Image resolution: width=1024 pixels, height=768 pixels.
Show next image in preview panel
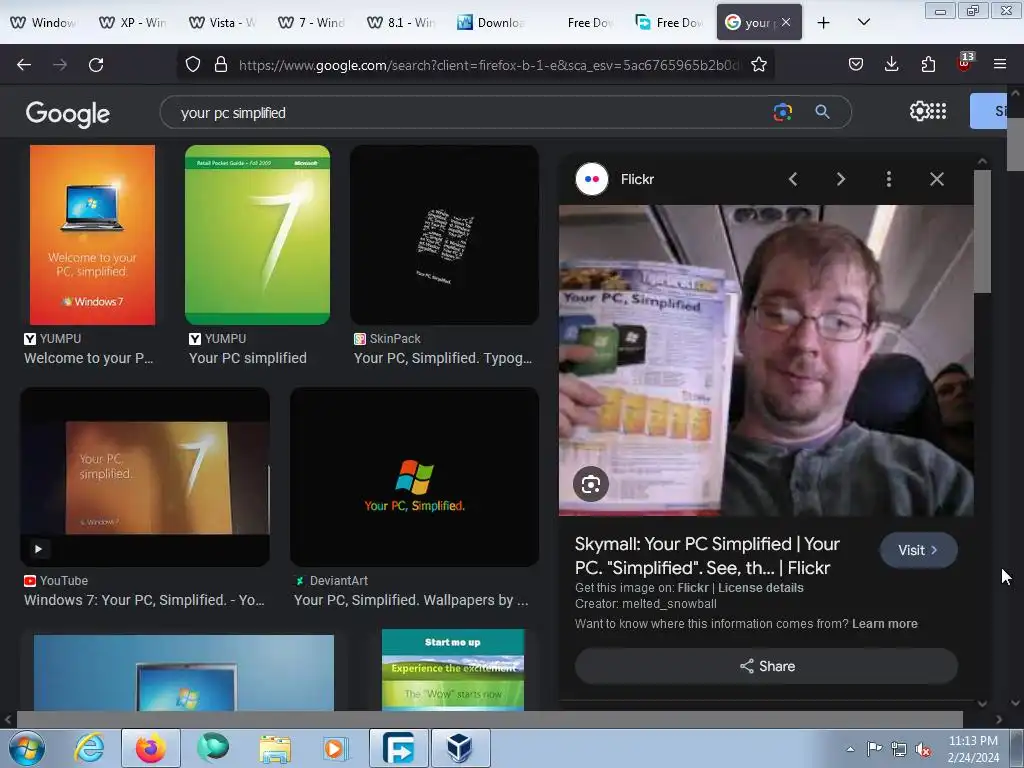pyautogui.click(x=840, y=179)
